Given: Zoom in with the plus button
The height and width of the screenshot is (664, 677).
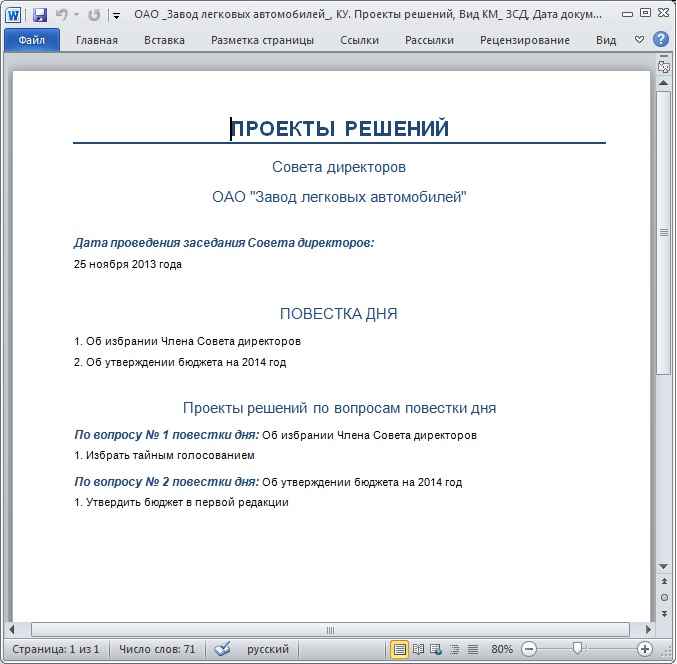Looking at the screenshot, I should pos(645,649).
